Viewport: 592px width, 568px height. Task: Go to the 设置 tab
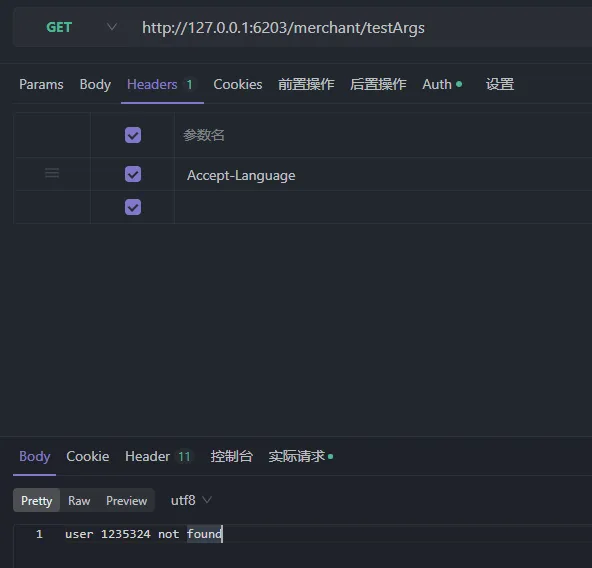pyautogui.click(x=500, y=84)
